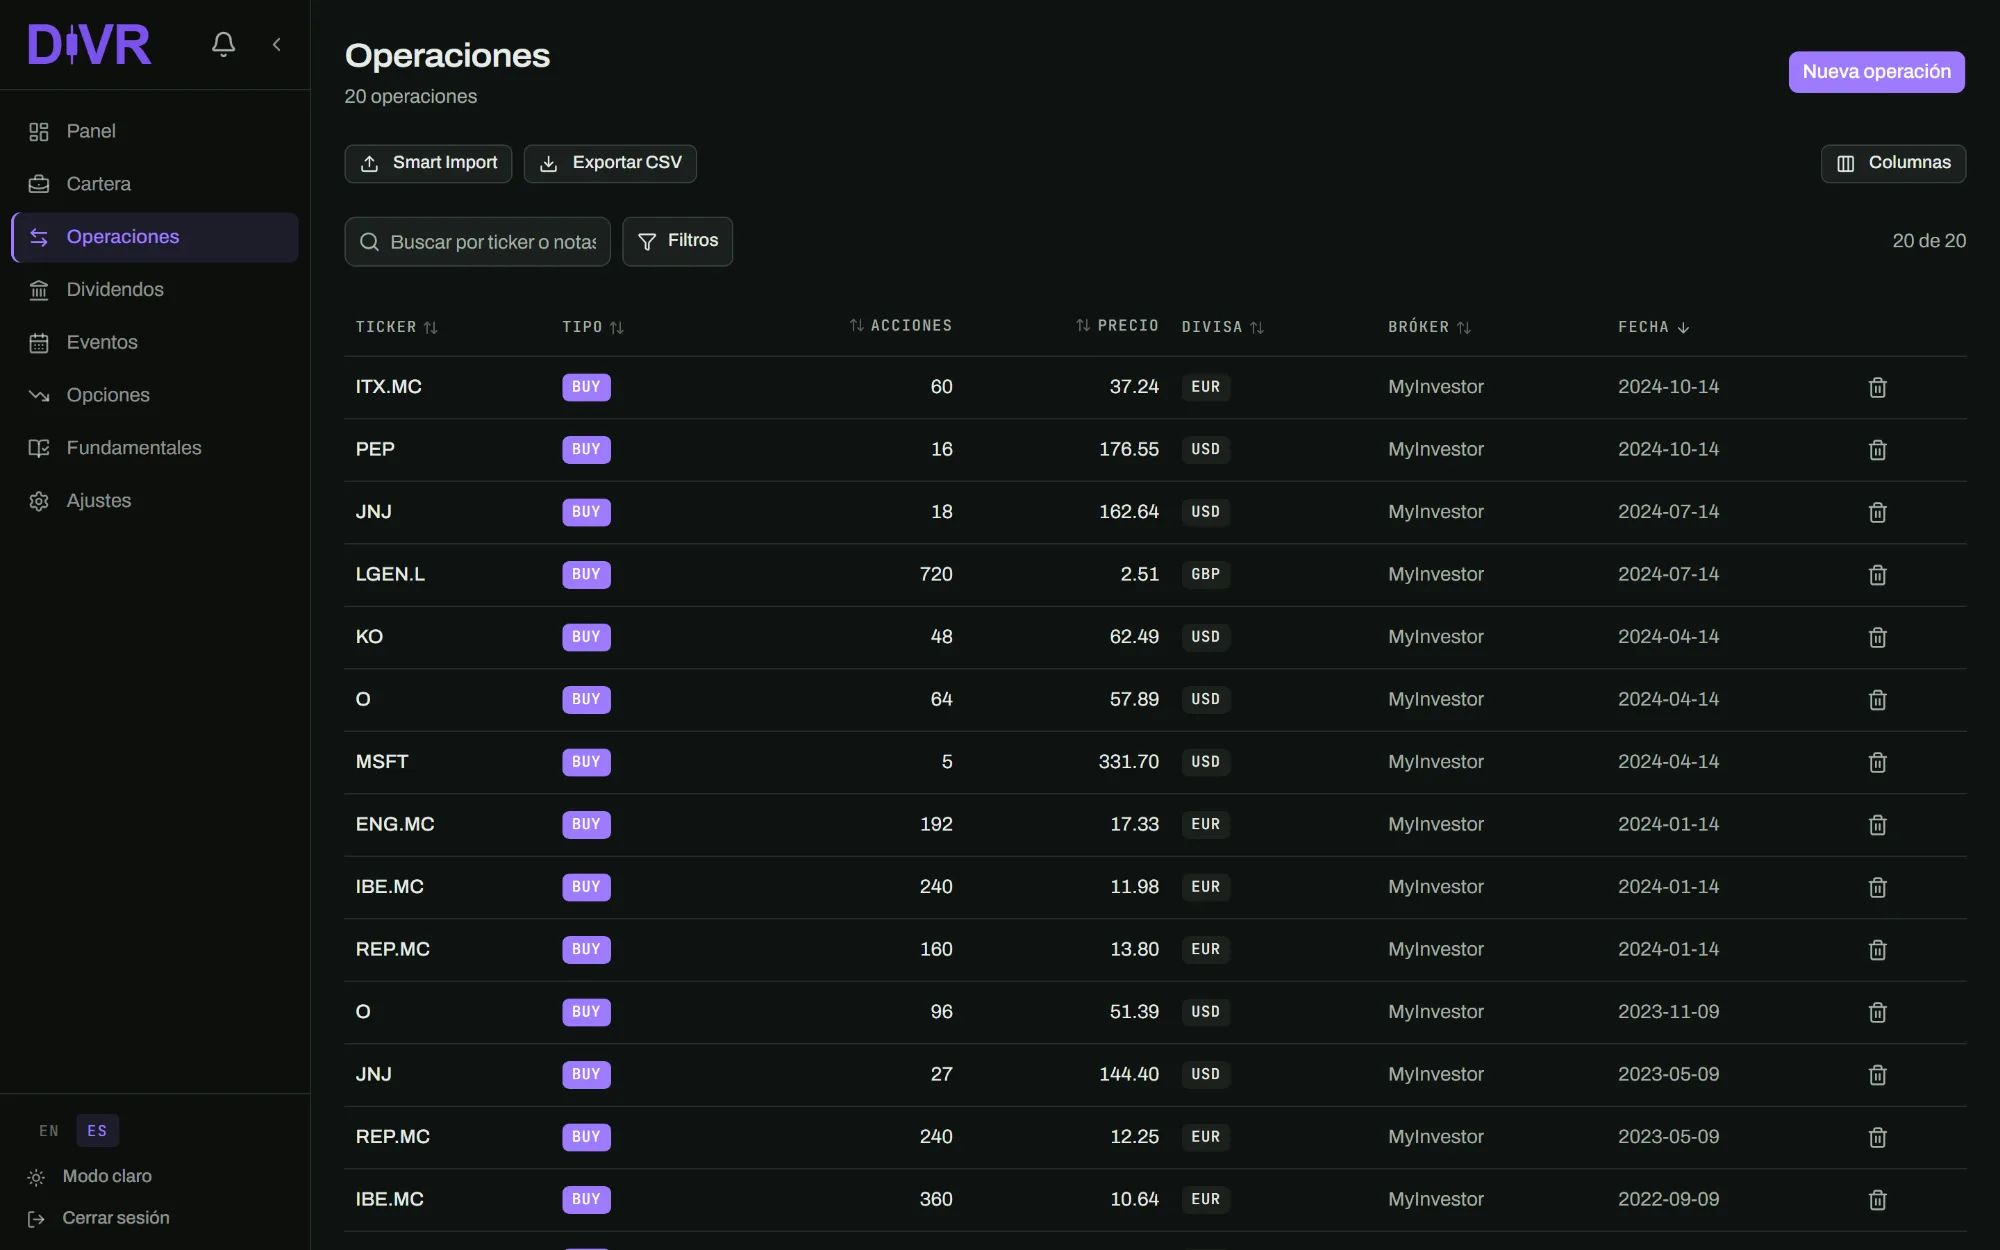Click the DIVR logo

tap(89, 45)
